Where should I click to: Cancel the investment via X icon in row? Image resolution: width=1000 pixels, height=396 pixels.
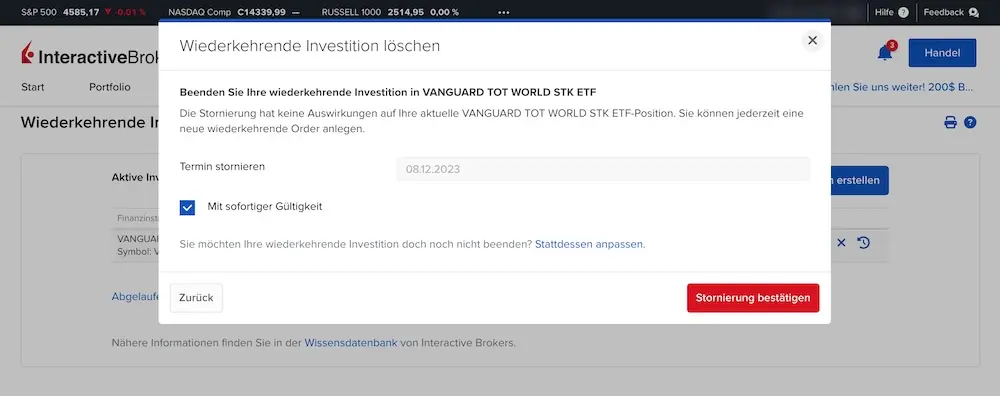tap(841, 243)
